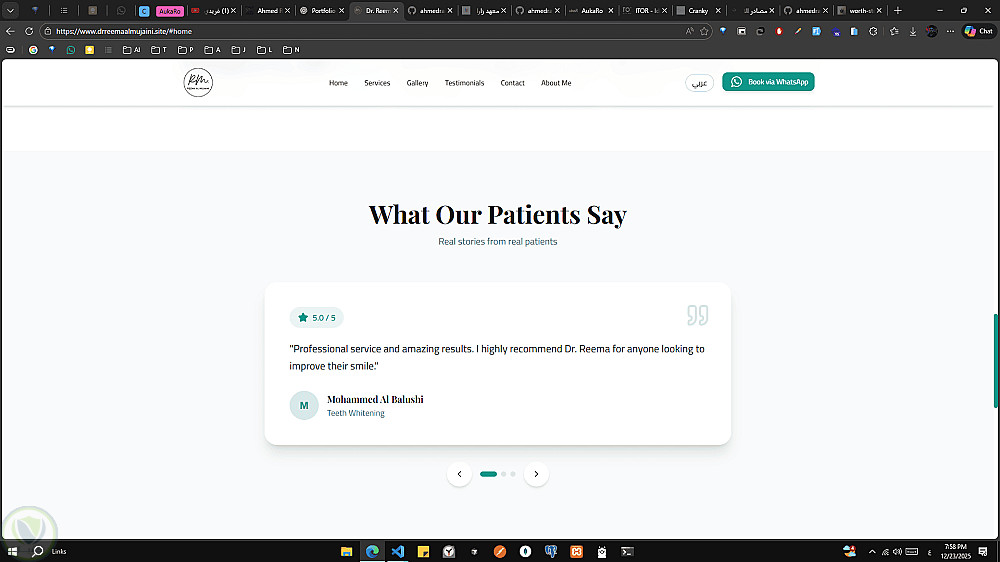Click the Mohammed Al Balushi avatar circle

pyautogui.click(x=304, y=406)
